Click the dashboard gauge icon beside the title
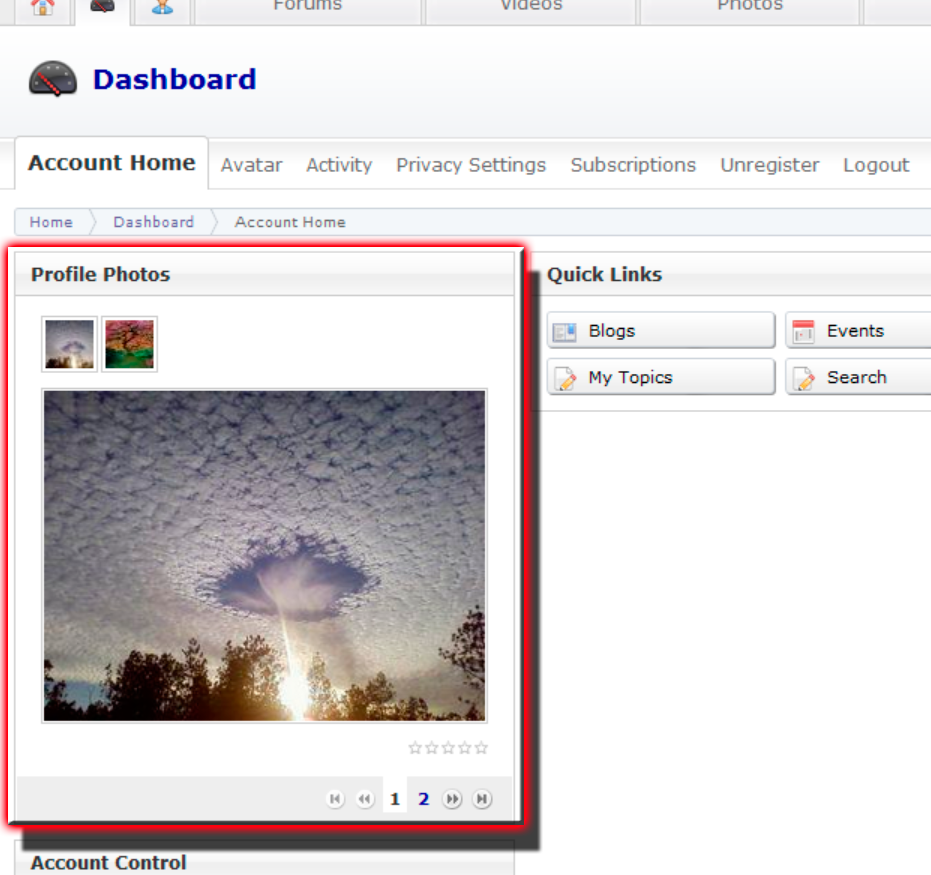Viewport: 931px width, 875px height. (53, 79)
